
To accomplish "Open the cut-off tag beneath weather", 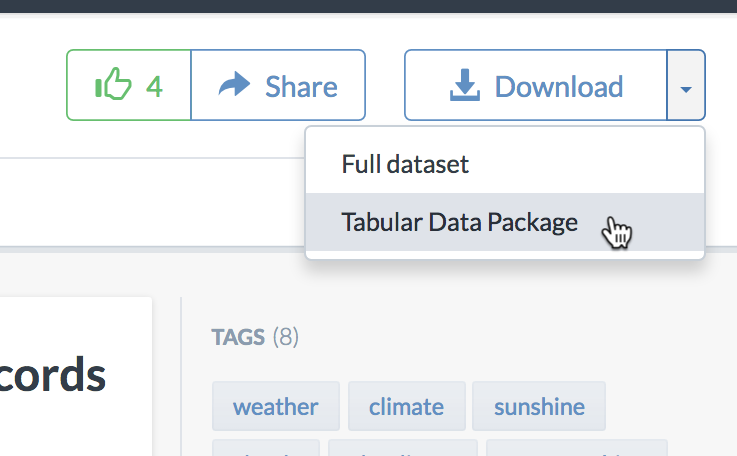I will [266, 448].
